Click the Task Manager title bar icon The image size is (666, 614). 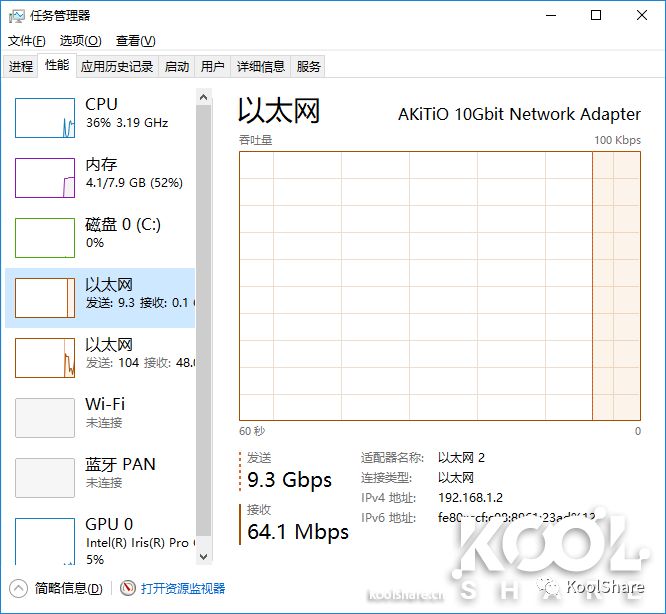tap(17, 16)
